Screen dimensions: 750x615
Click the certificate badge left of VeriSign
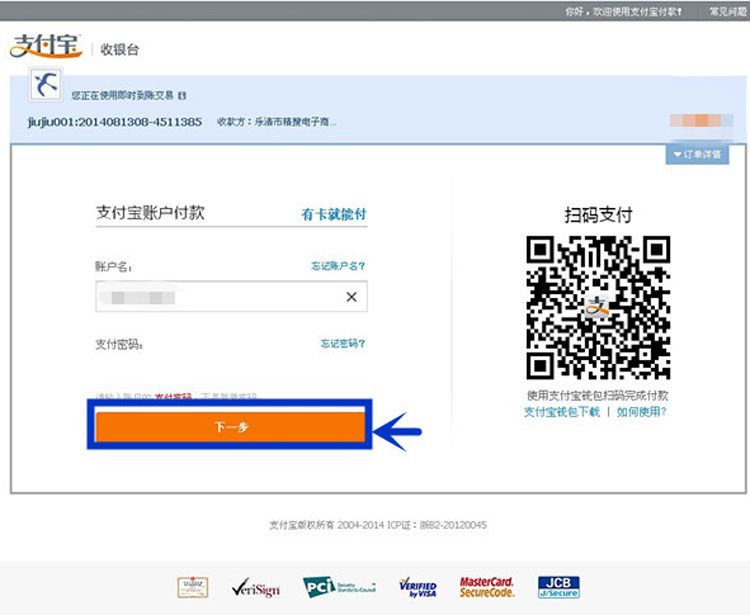pos(193,587)
